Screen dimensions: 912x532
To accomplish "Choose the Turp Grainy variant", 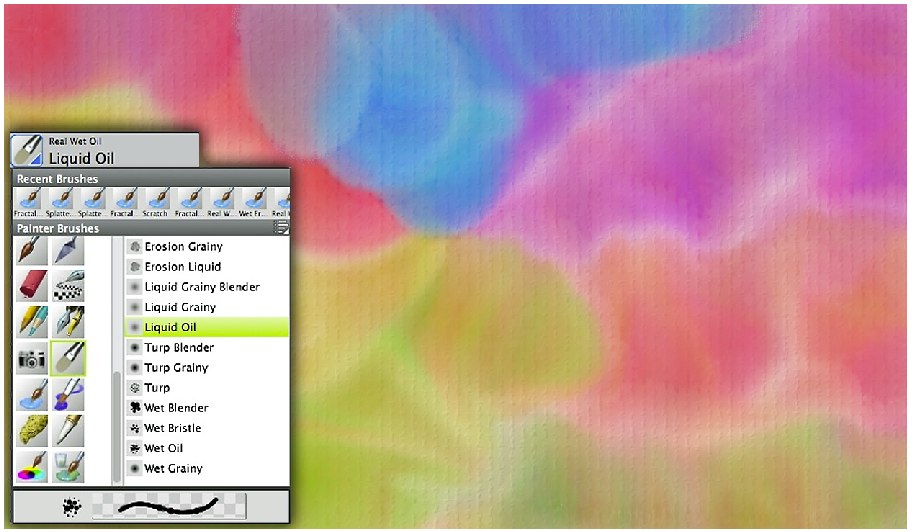I will pos(207,367).
